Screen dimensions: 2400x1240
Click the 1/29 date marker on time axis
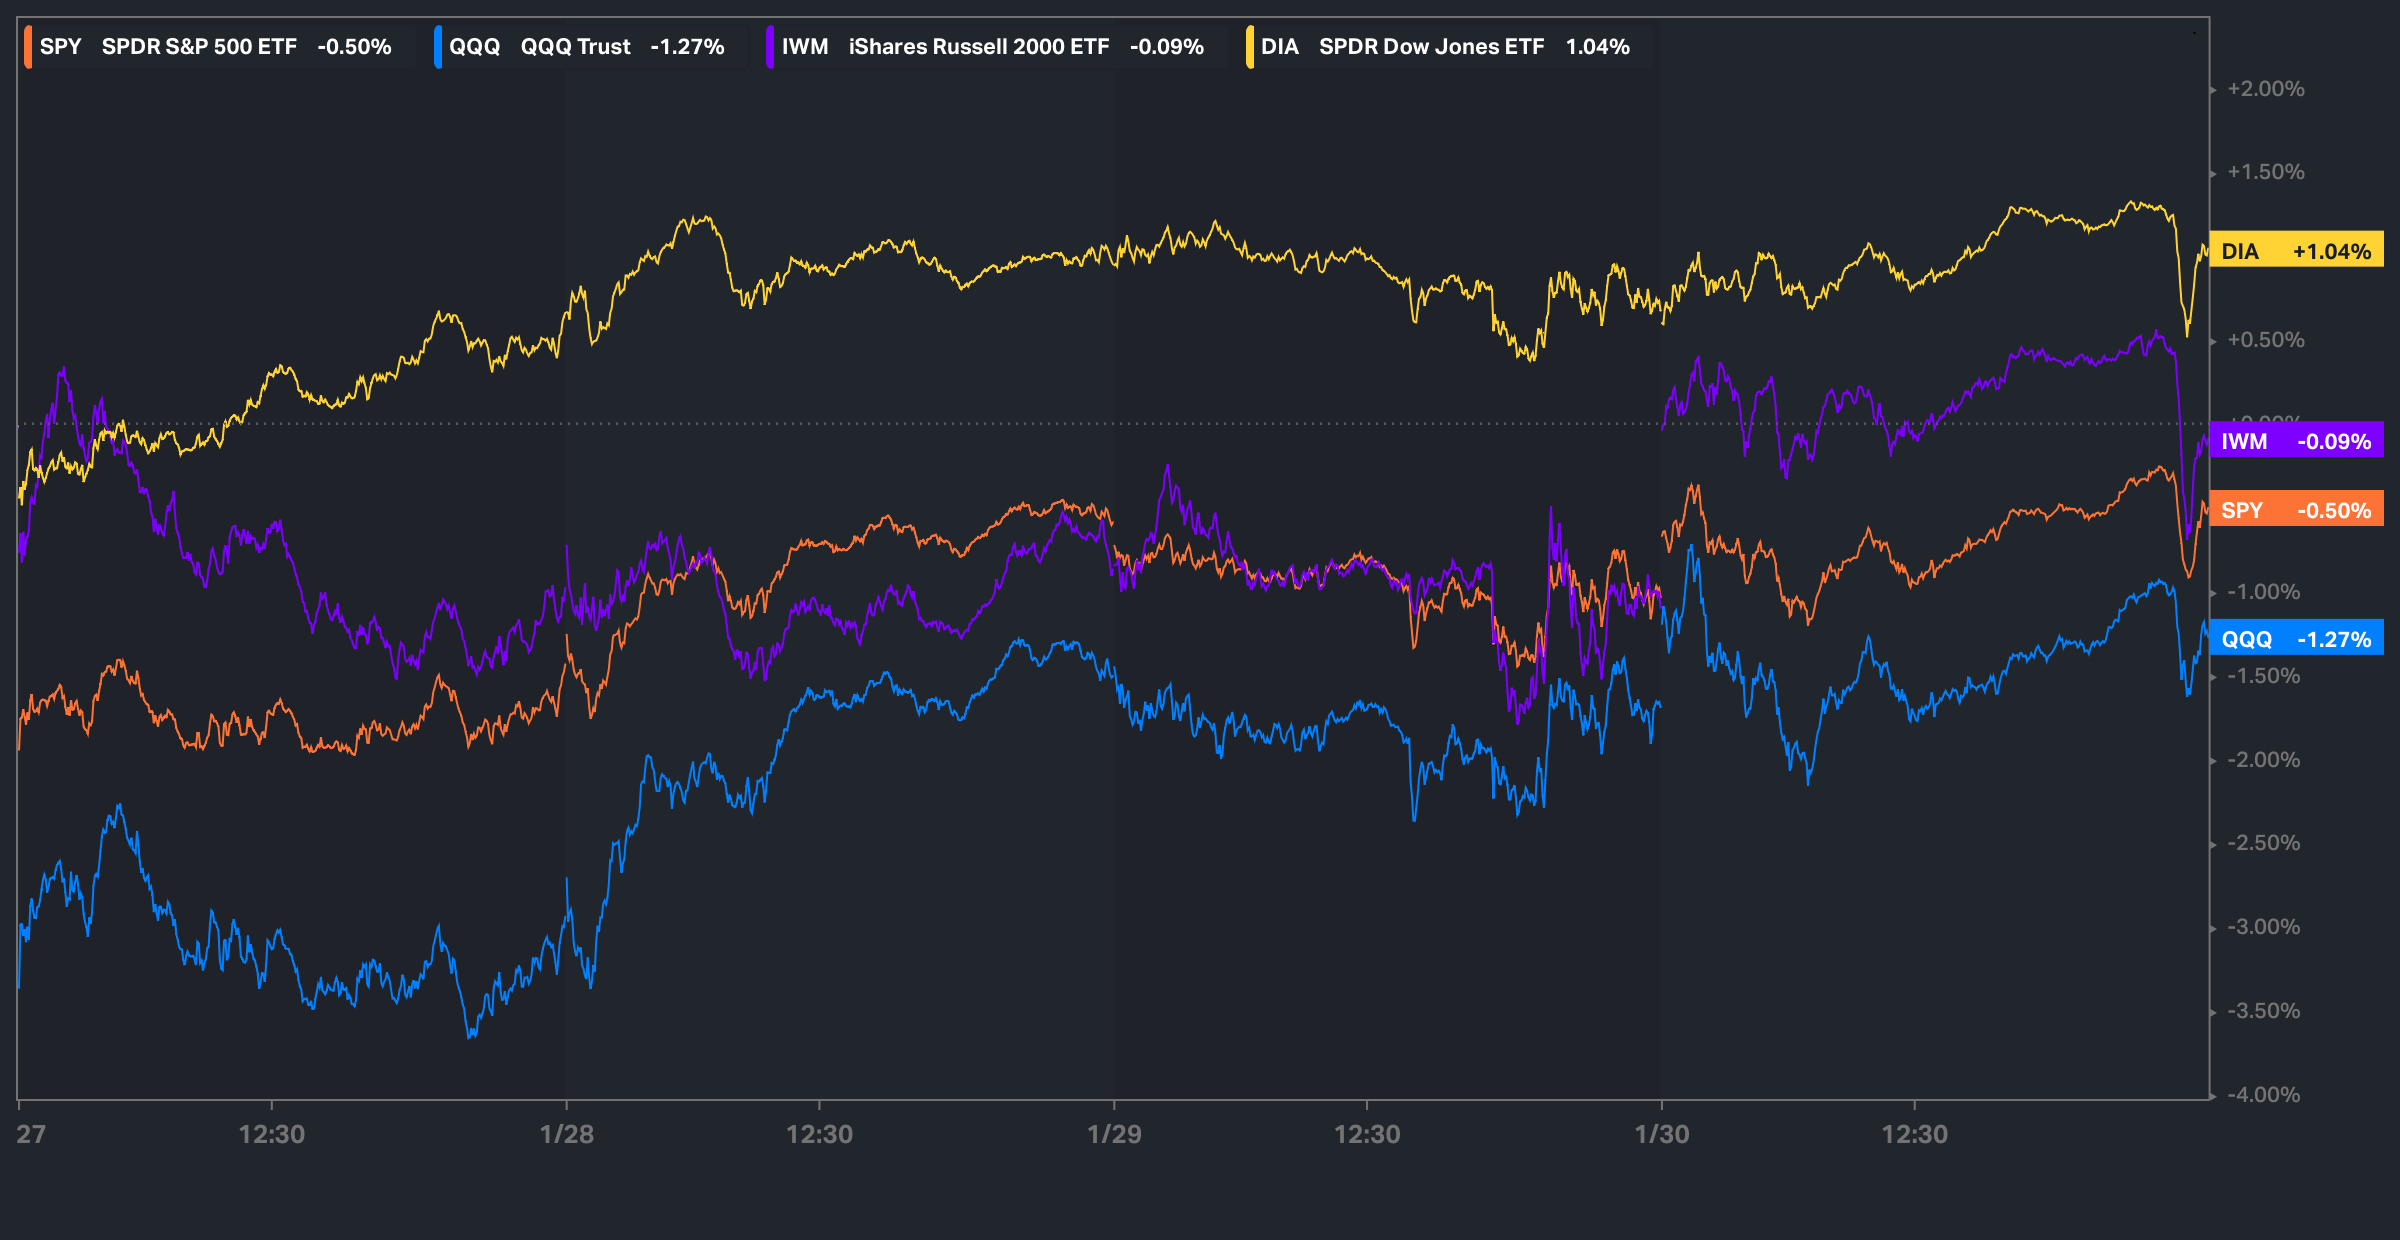pos(1114,1134)
